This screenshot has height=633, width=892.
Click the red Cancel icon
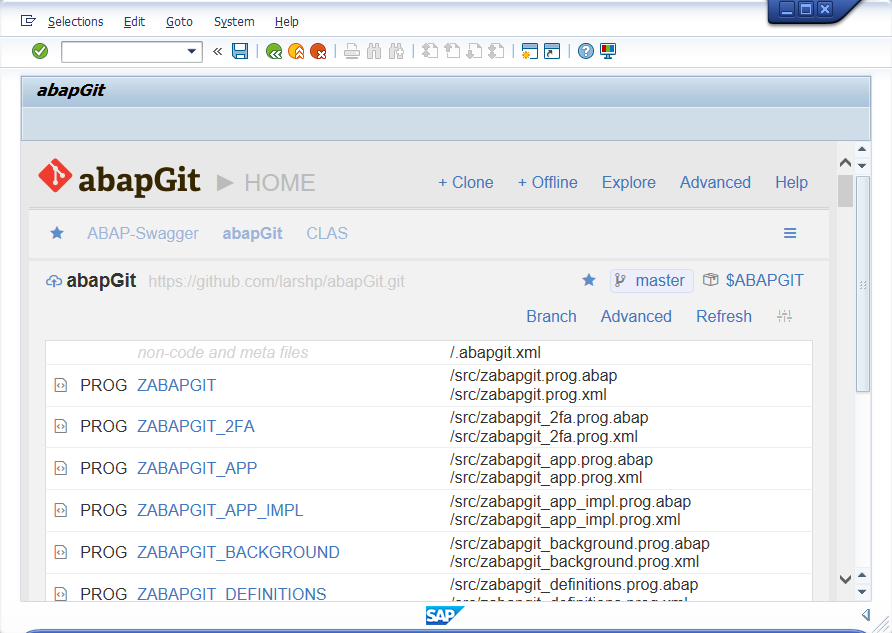click(319, 52)
